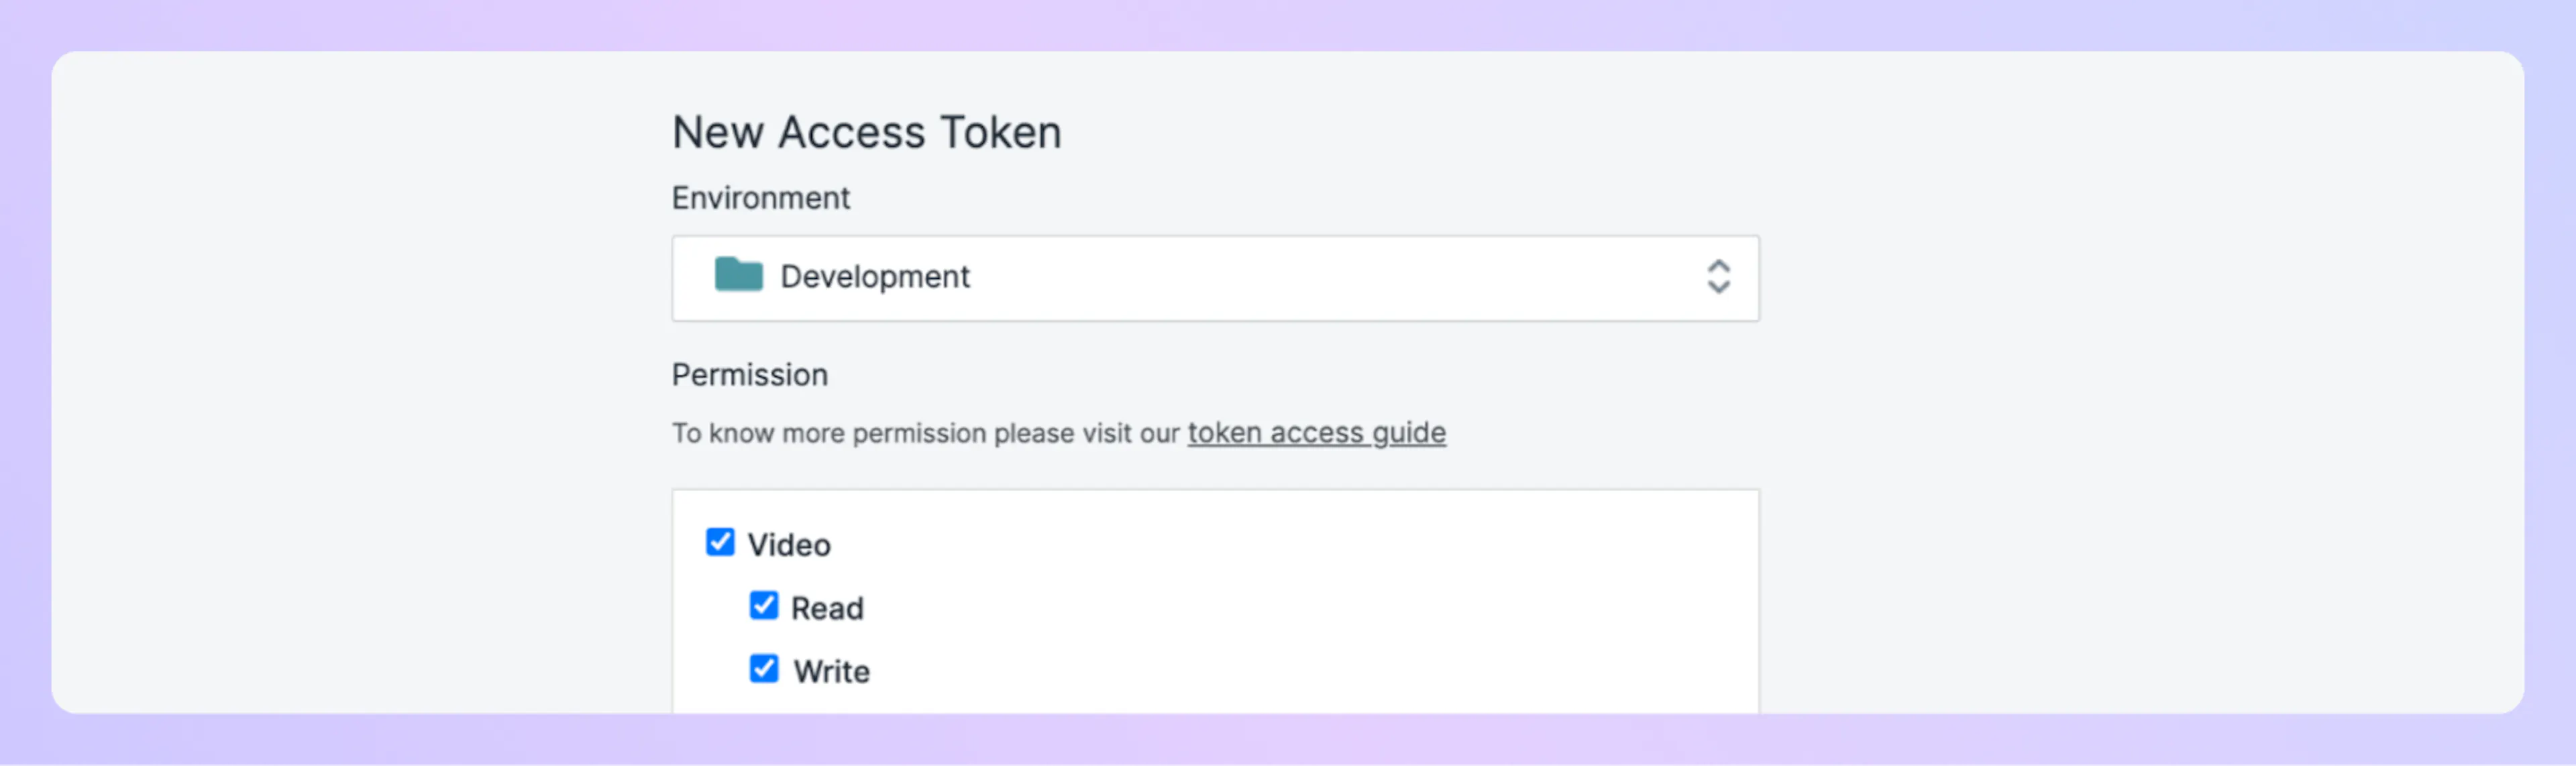Open the Development environment dropdown
This screenshot has height=766, width=2576.
tap(1214, 278)
